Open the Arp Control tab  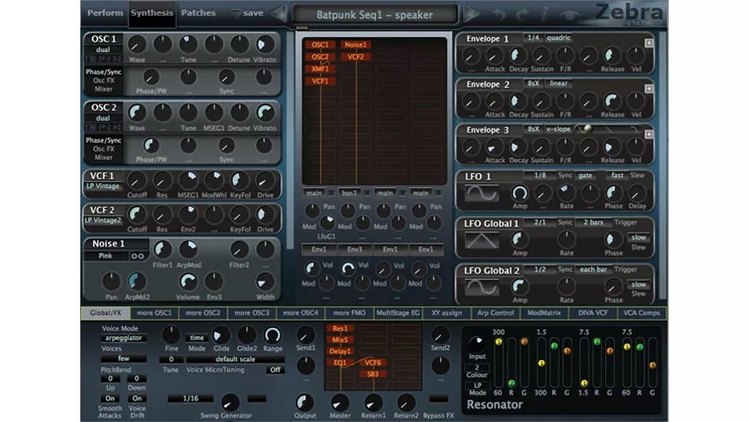(495, 313)
